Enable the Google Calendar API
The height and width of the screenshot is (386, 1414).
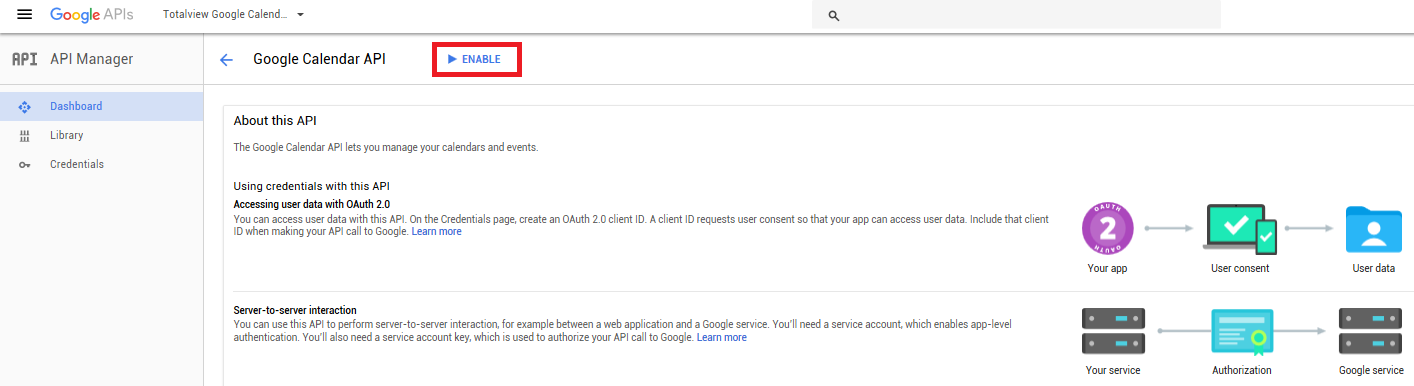pos(474,60)
